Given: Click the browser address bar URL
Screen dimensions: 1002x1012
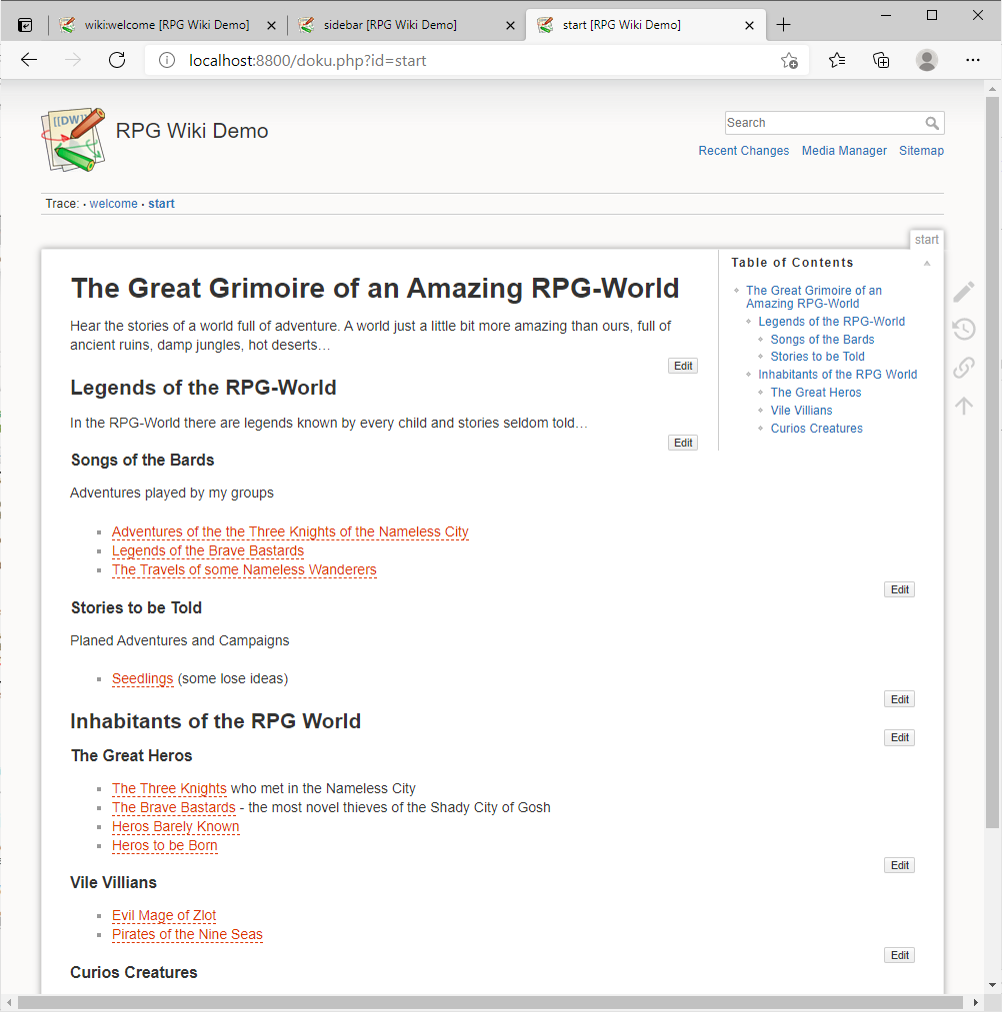Looking at the screenshot, I should 307,60.
